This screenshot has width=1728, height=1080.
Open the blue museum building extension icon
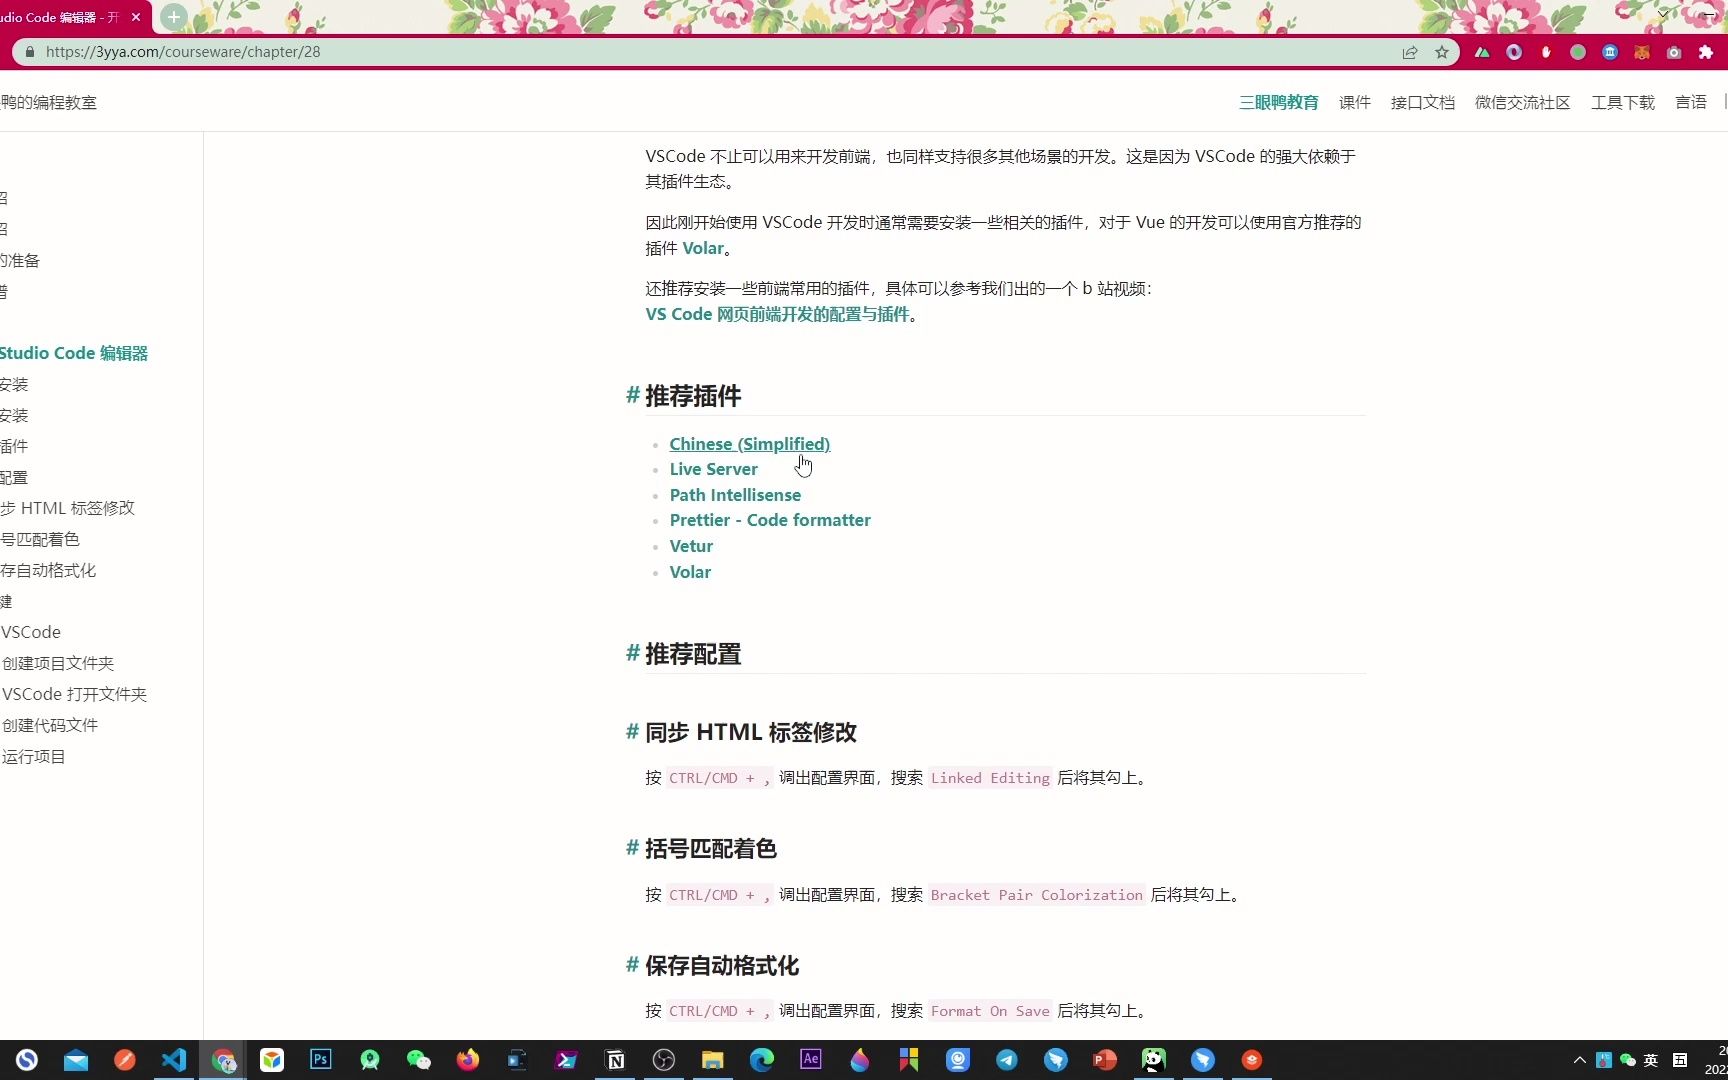1610,52
